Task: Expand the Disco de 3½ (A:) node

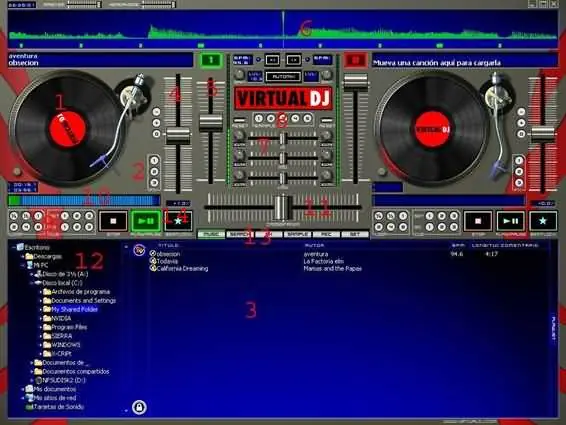Action: click(31, 274)
